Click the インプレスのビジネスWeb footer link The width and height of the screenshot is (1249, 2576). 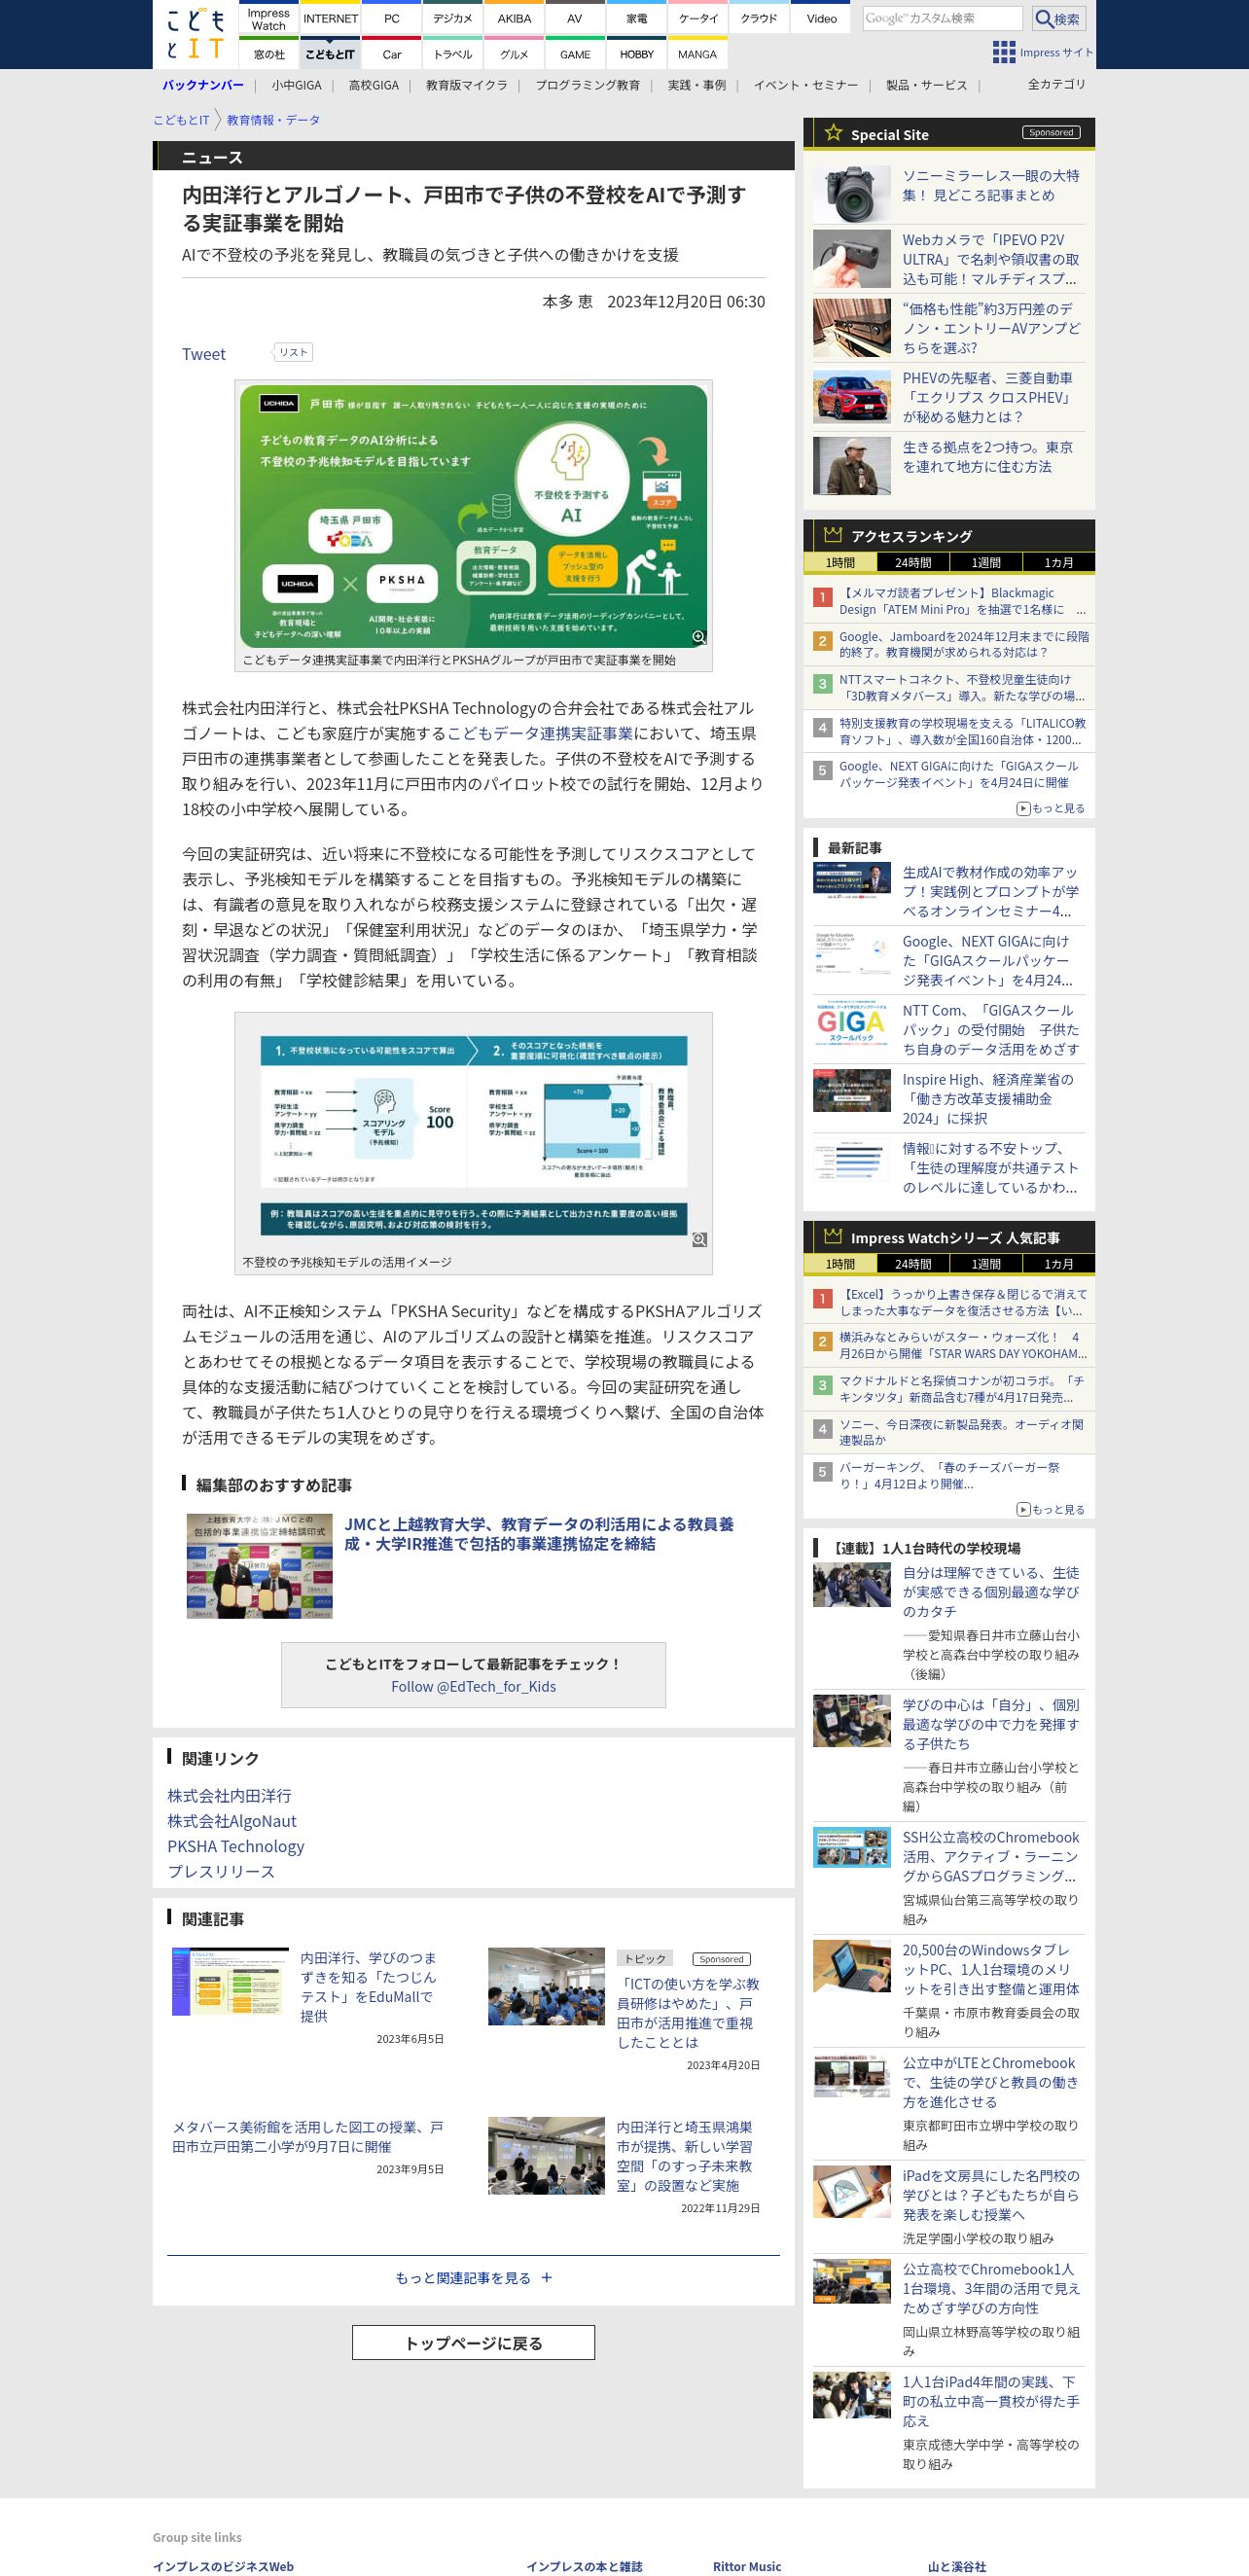coord(223,2566)
